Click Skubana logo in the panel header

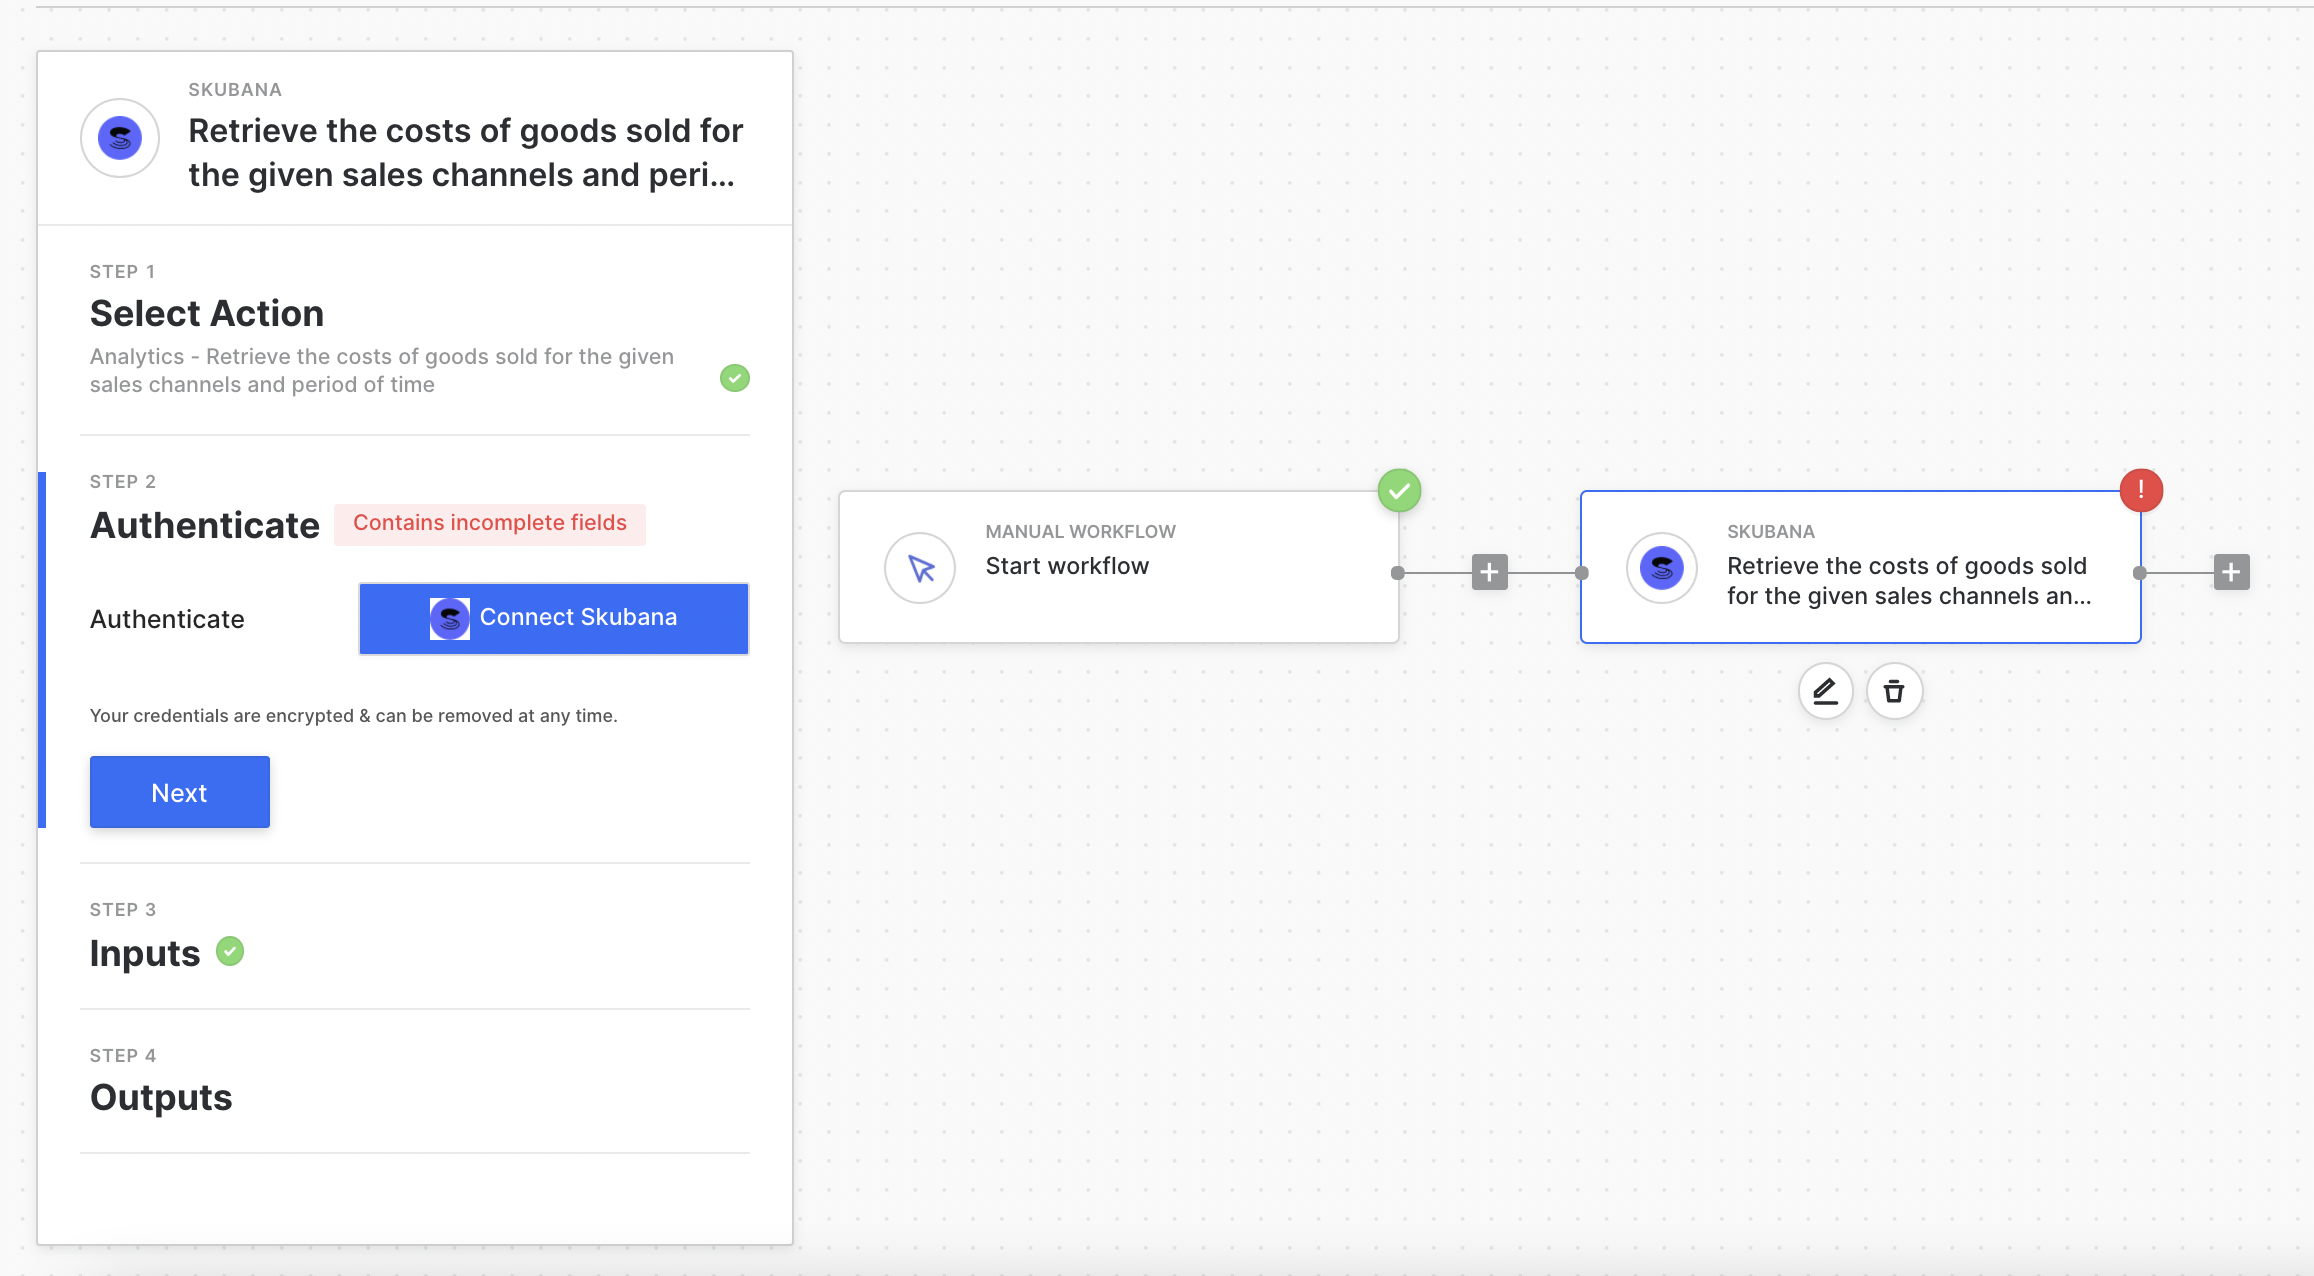120,138
